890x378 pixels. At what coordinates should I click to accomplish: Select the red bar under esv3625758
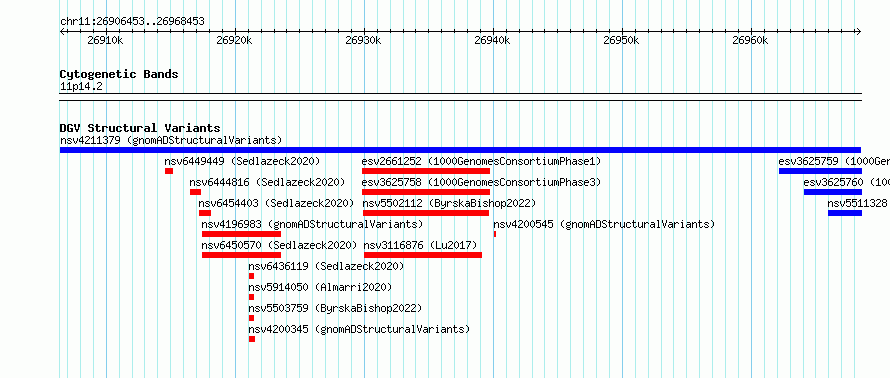pos(426,192)
